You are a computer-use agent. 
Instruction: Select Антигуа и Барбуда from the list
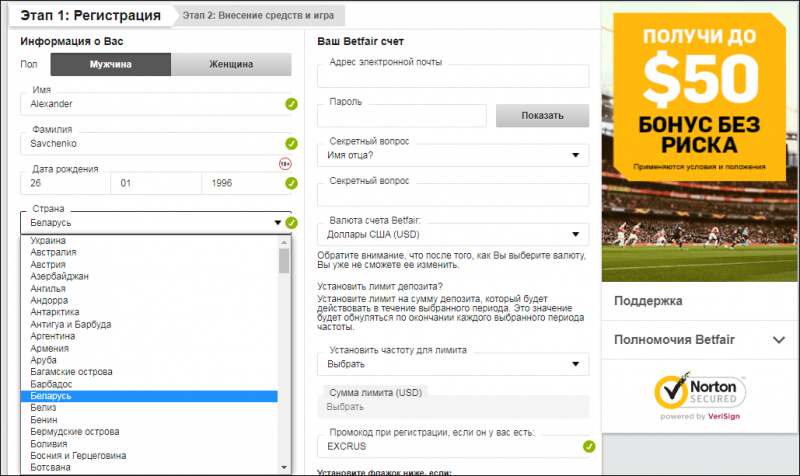point(149,324)
